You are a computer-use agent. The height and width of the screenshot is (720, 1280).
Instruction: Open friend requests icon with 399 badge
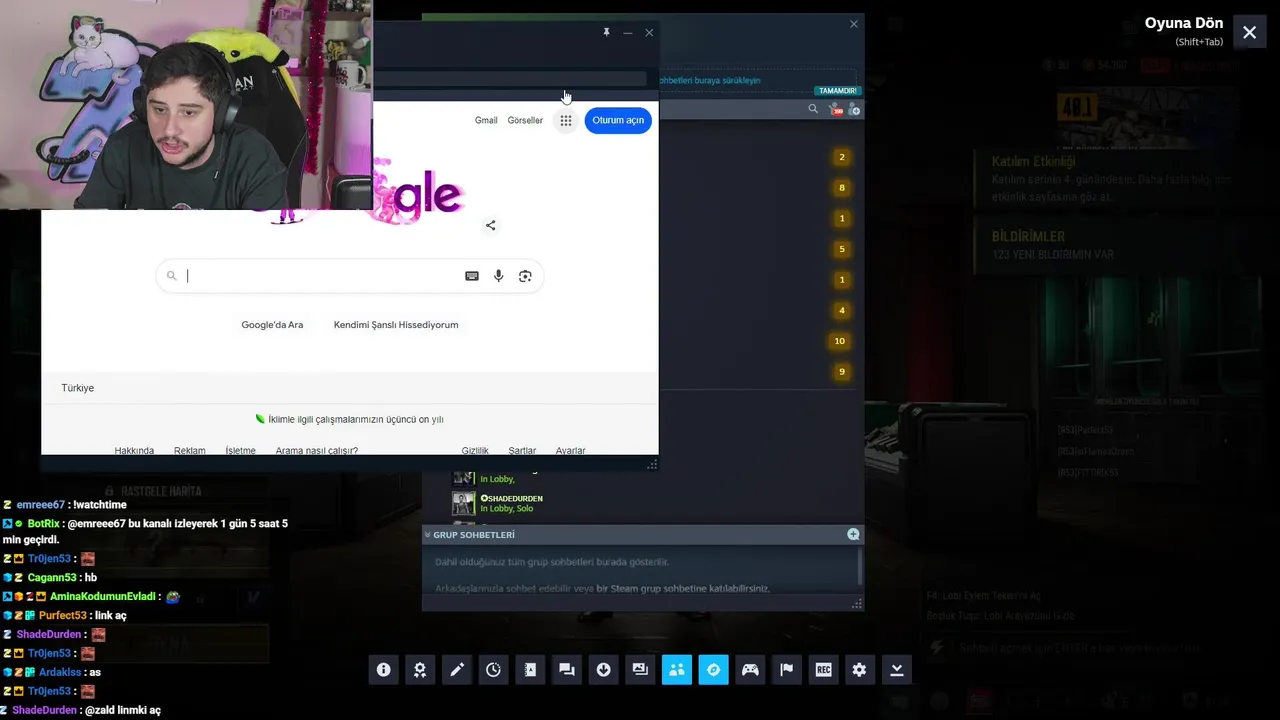click(x=836, y=109)
